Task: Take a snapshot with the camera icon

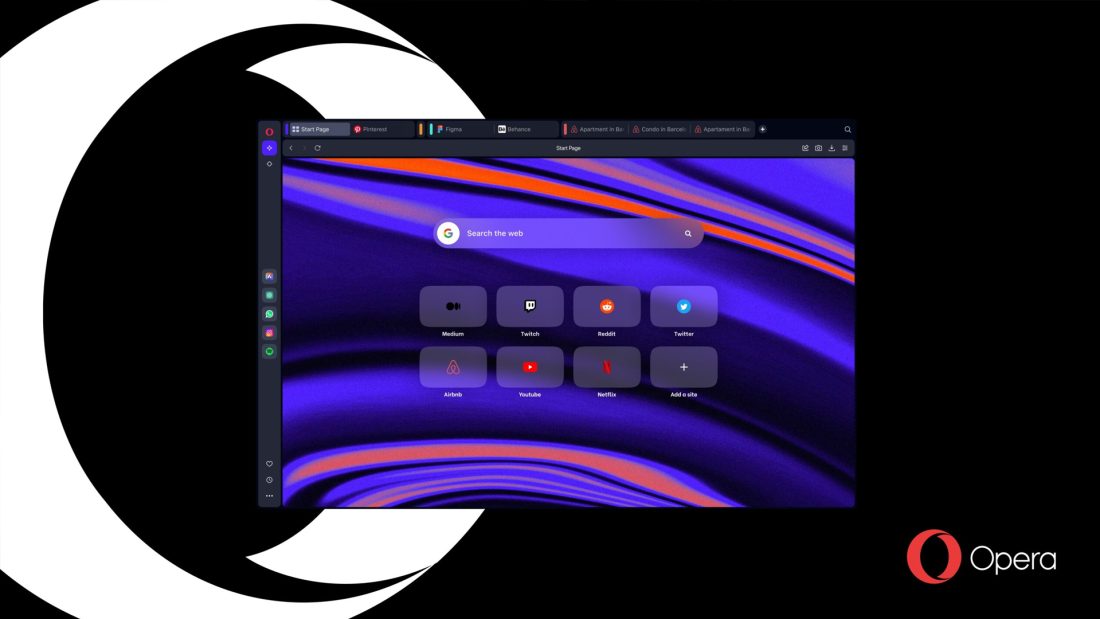Action: point(819,148)
